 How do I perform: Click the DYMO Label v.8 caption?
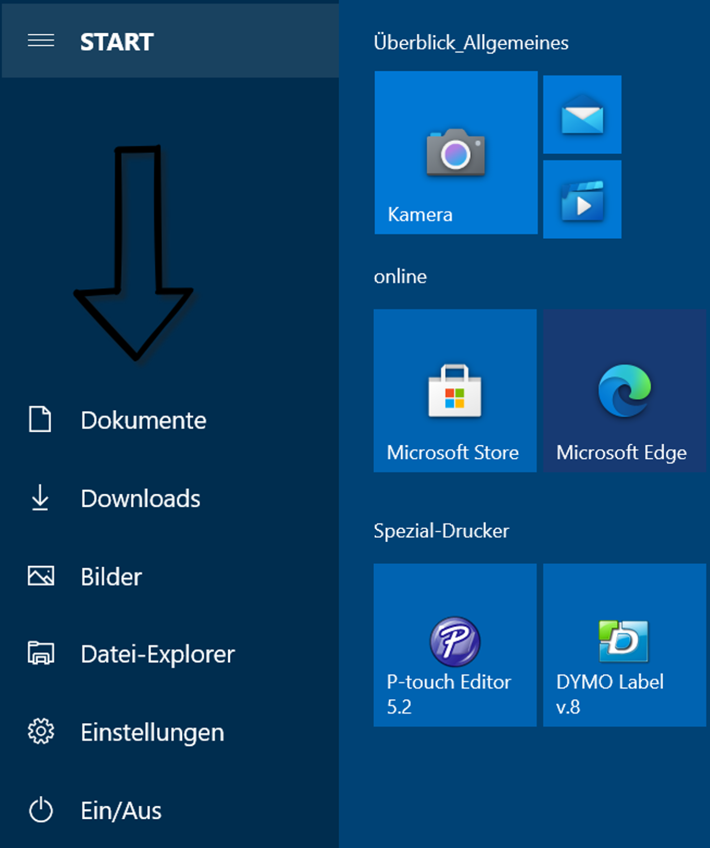610,694
